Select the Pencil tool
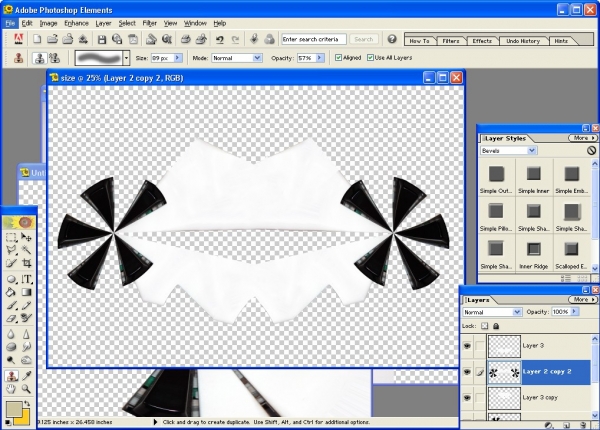600x430 pixels. coord(26,305)
